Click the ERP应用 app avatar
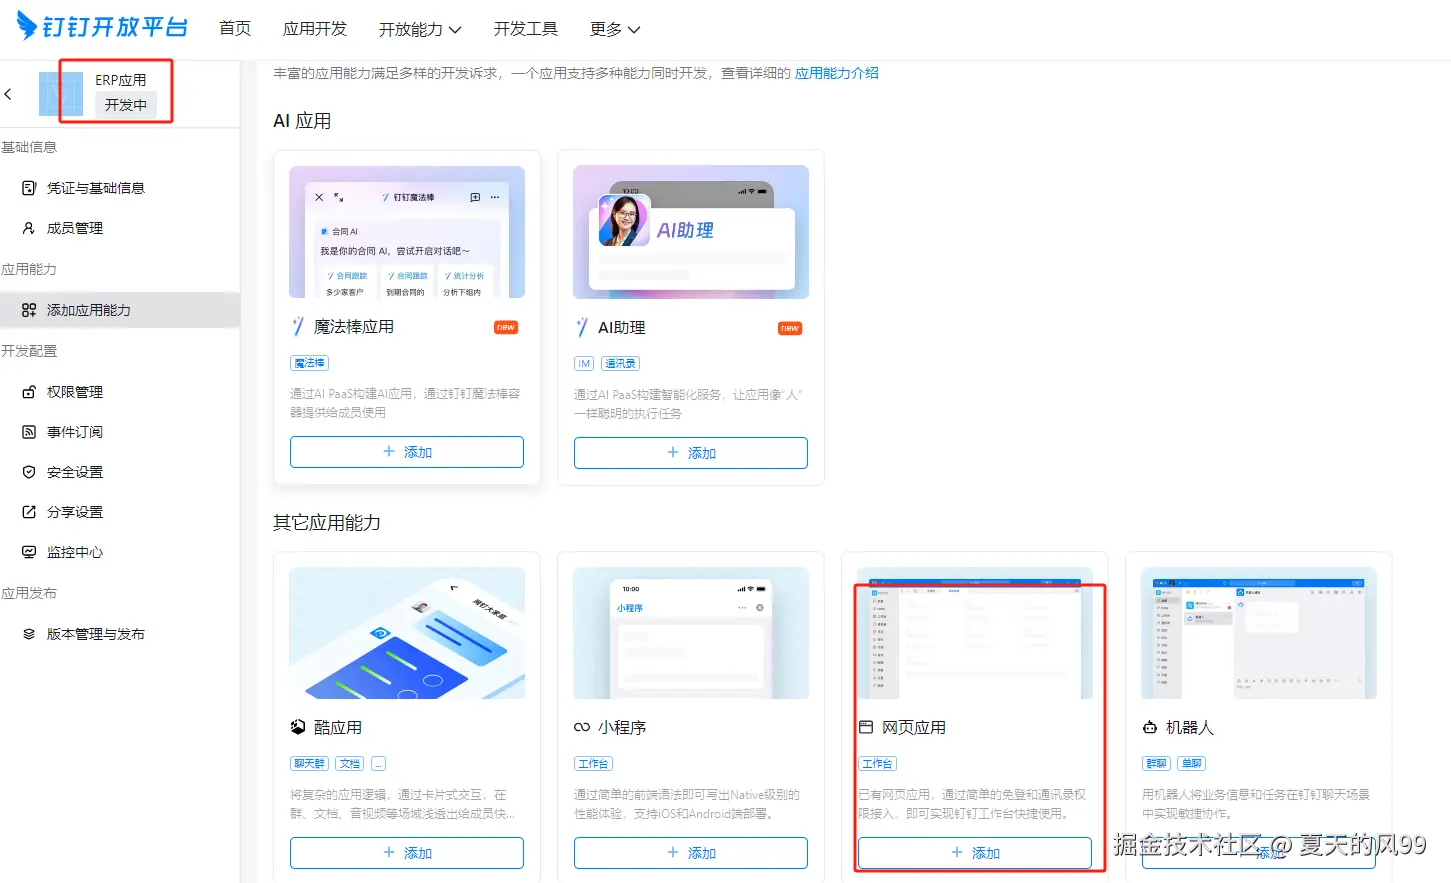The image size is (1451, 883). 62,91
